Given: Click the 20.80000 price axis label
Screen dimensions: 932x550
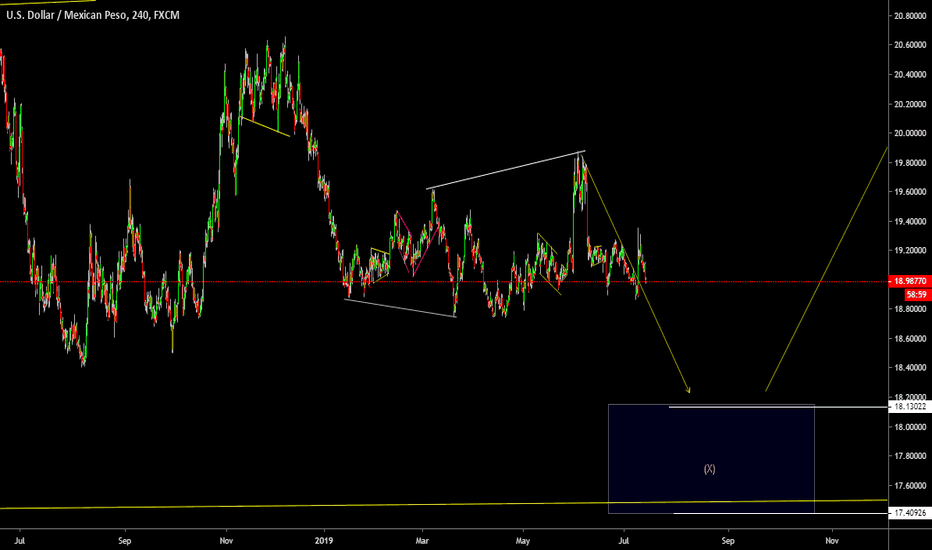Looking at the screenshot, I should [x=910, y=16].
